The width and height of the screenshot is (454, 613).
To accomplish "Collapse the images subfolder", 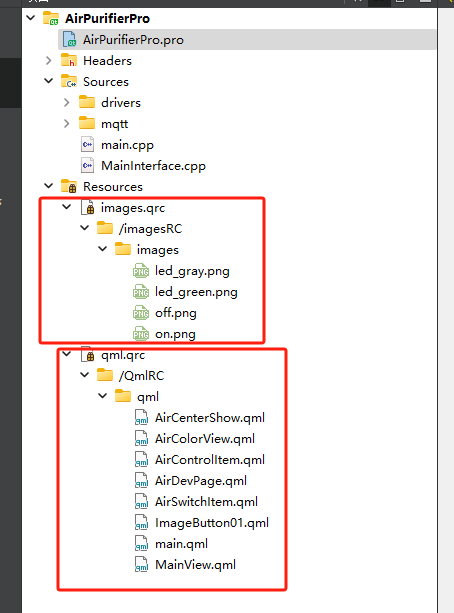I will [x=103, y=249].
